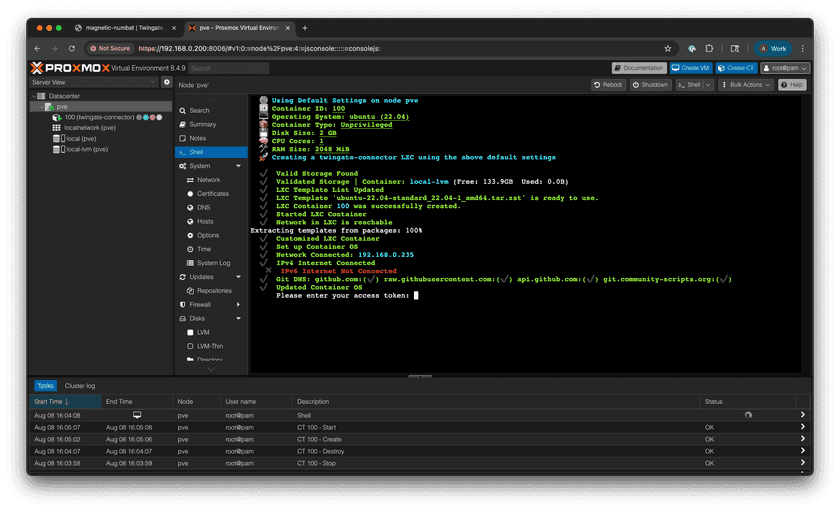This screenshot has width=840, height=511.
Task: Type in the access token prompt
Action: (x=416, y=296)
